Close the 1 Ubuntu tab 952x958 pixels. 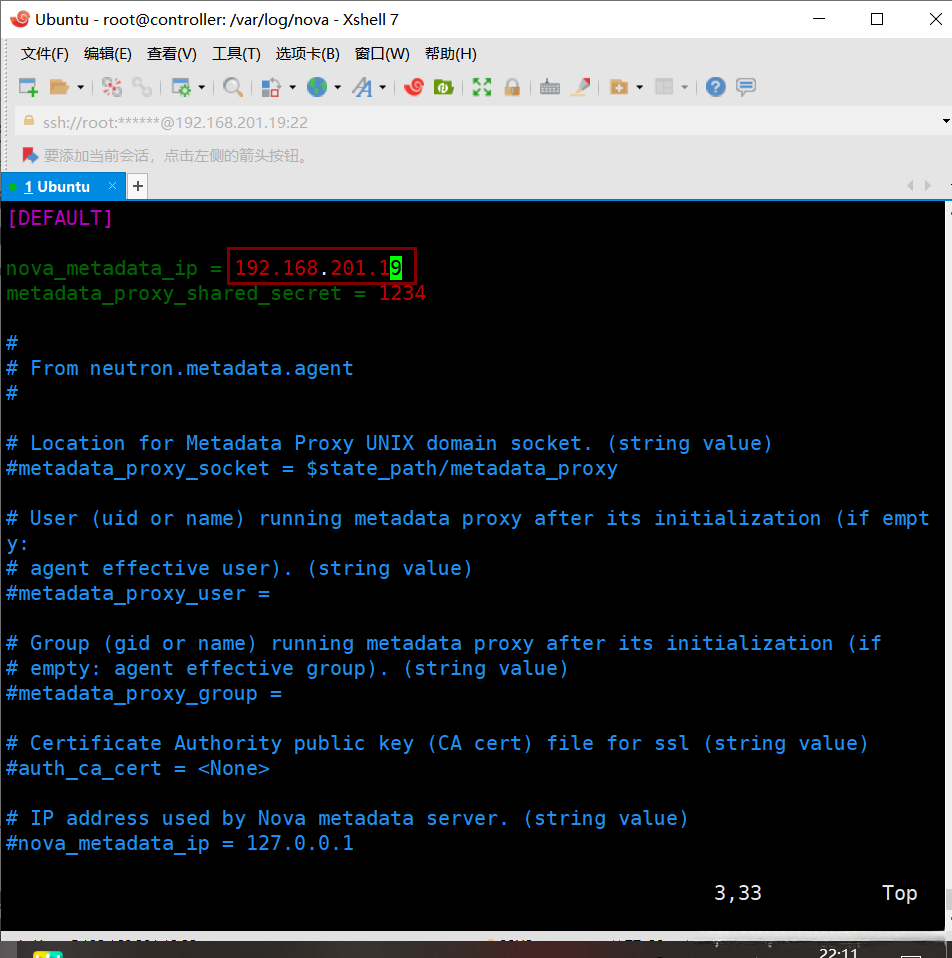pyautogui.click(x=113, y=186)
